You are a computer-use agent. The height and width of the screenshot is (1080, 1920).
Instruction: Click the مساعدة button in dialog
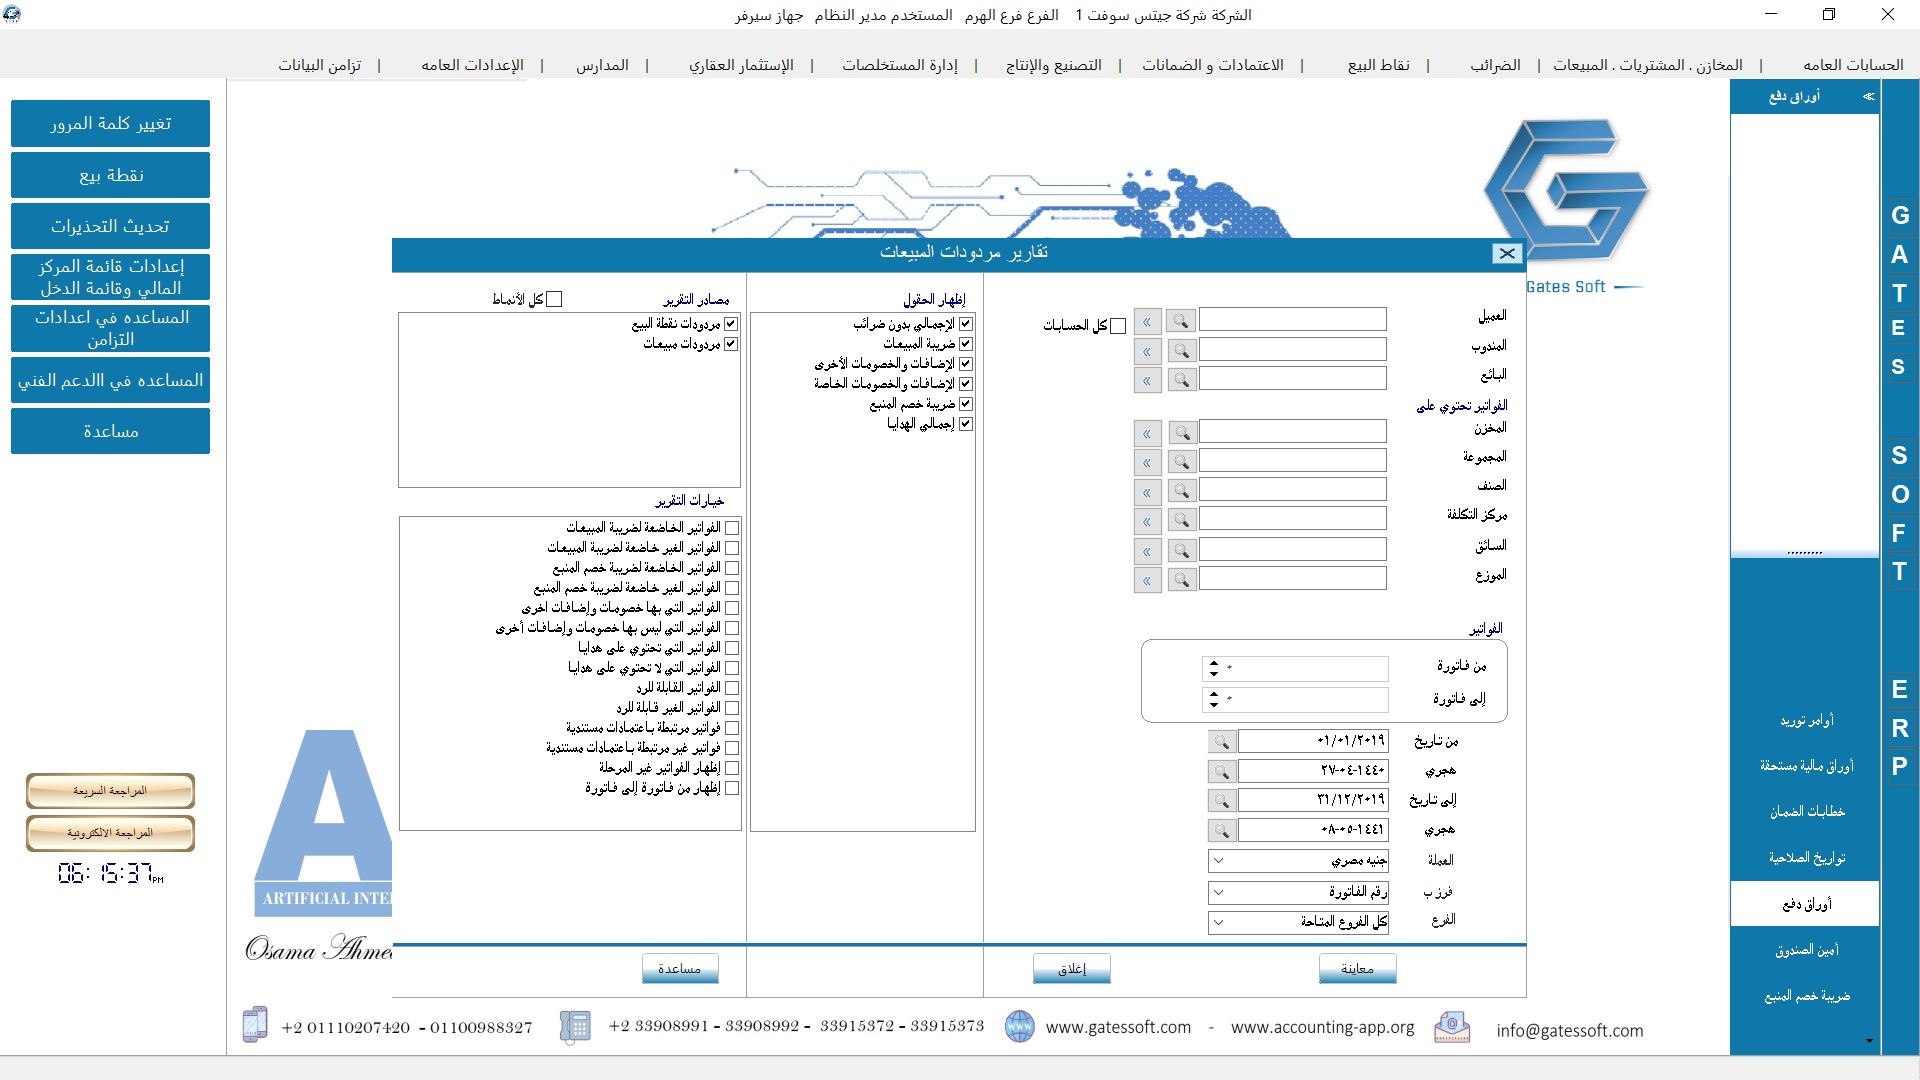[680, 969]
